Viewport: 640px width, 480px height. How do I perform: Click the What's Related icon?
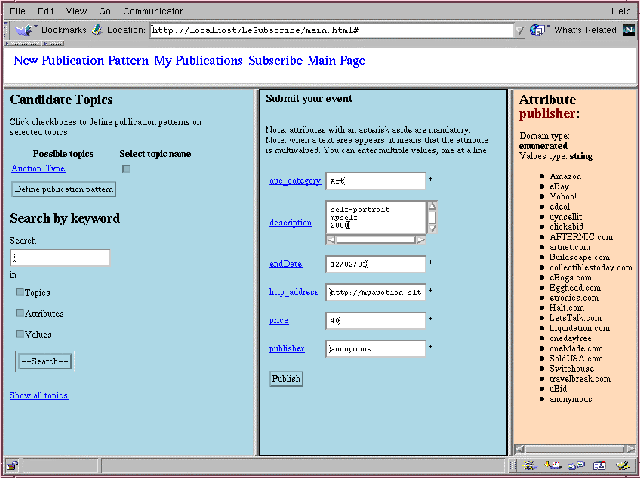click(539, 30)
